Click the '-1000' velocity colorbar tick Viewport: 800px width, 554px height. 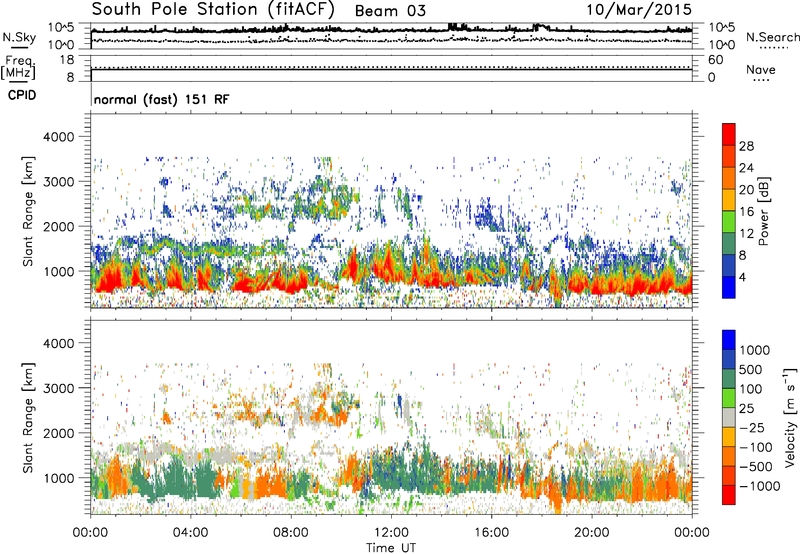759,486
